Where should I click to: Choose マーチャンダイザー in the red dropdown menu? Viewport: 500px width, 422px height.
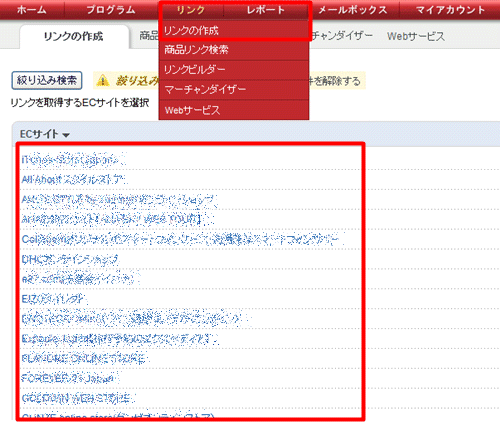[234, 89]
